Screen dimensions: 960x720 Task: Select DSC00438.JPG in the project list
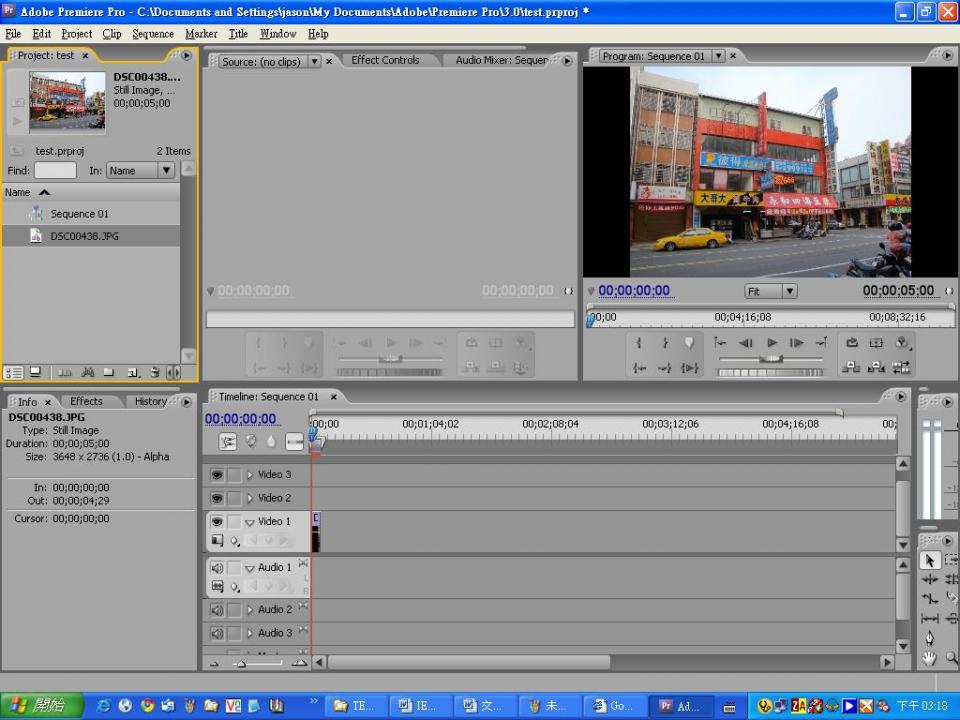84,236
